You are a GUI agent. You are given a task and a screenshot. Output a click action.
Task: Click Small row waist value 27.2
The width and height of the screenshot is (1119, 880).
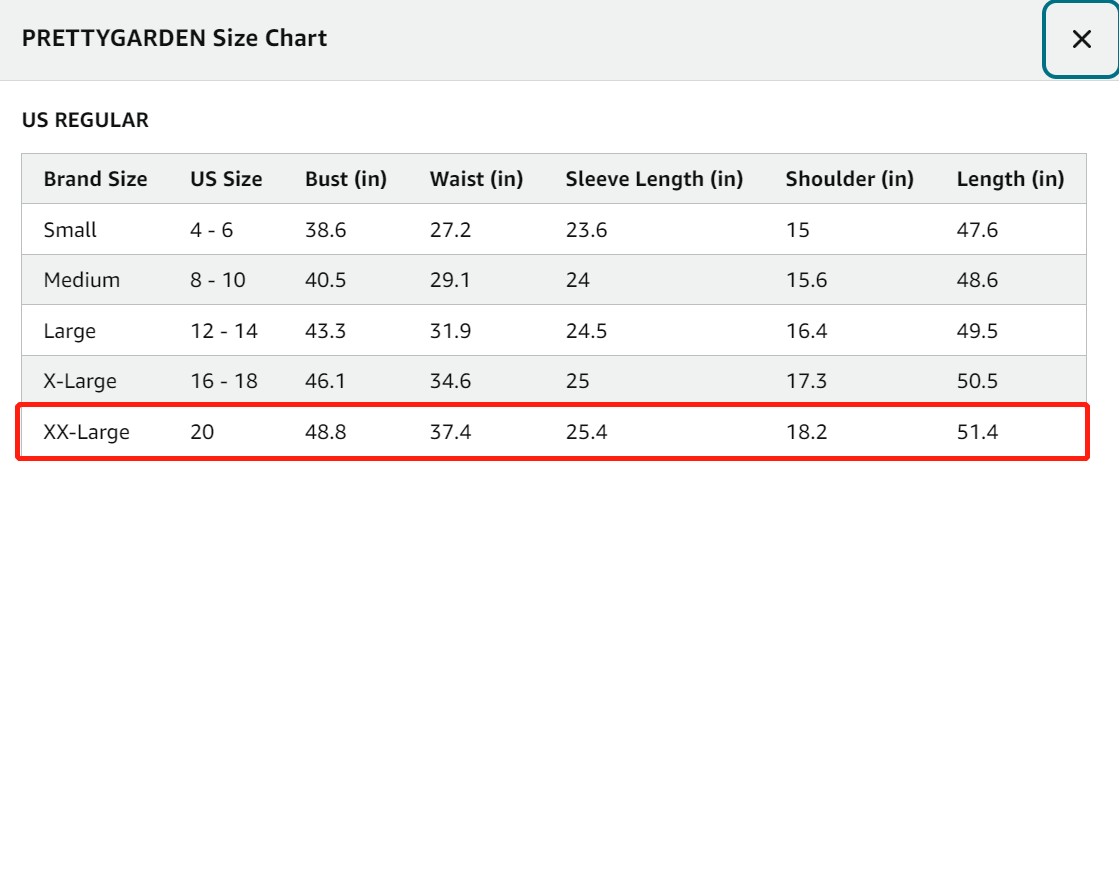coord(450,230)
